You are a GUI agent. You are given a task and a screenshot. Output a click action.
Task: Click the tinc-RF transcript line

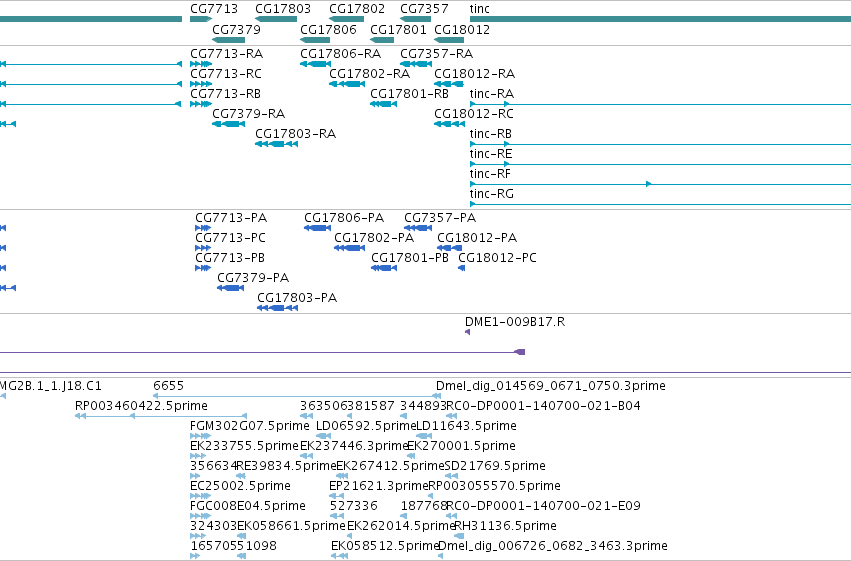click(x=660, y=184)
